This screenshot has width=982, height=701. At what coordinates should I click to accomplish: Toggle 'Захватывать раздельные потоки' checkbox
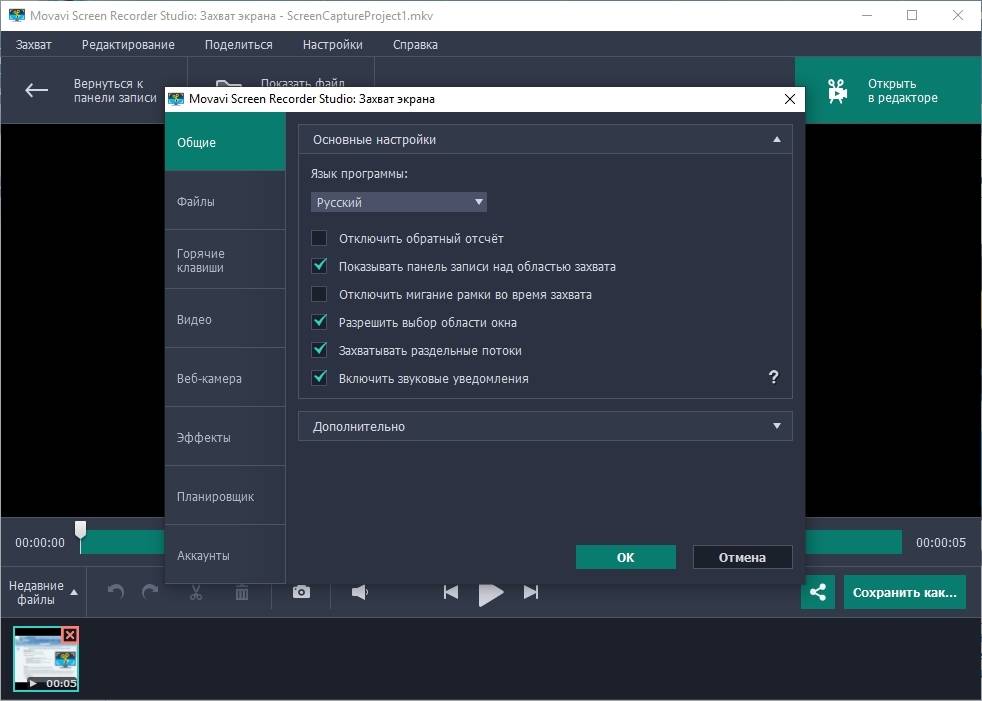tap(319, 350)
